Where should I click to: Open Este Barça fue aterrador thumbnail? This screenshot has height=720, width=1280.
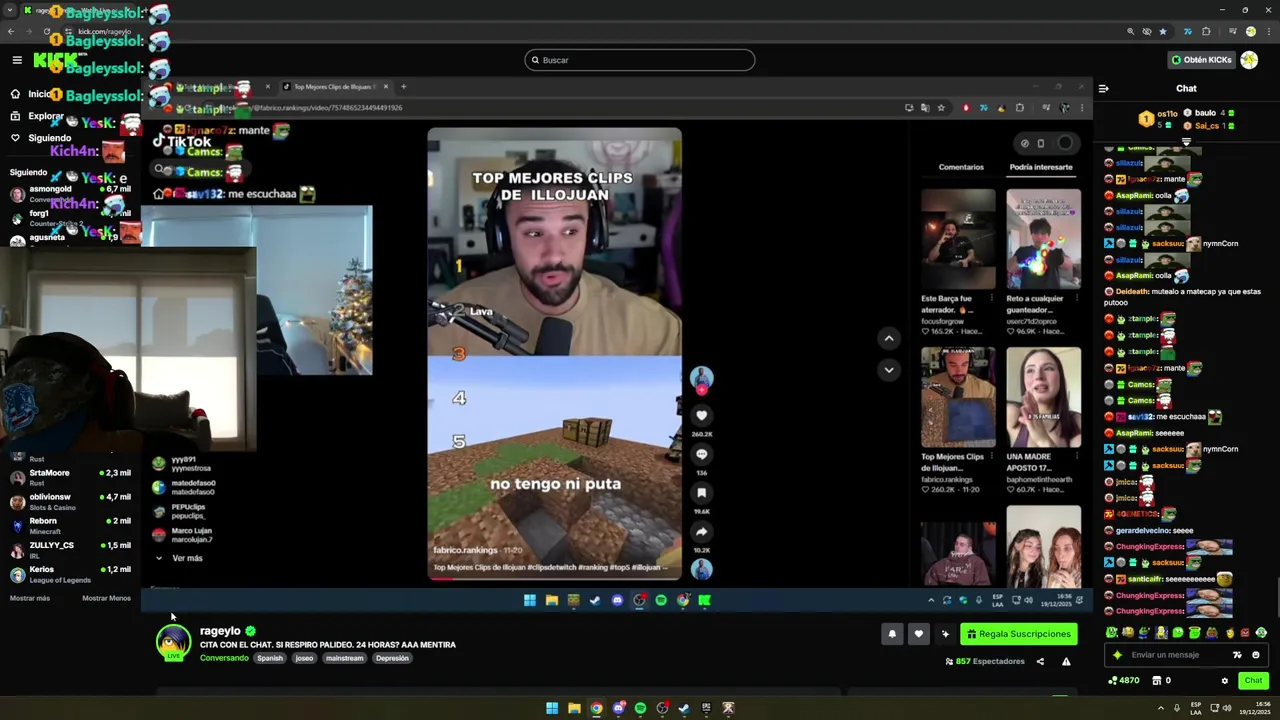click(958, 239)
